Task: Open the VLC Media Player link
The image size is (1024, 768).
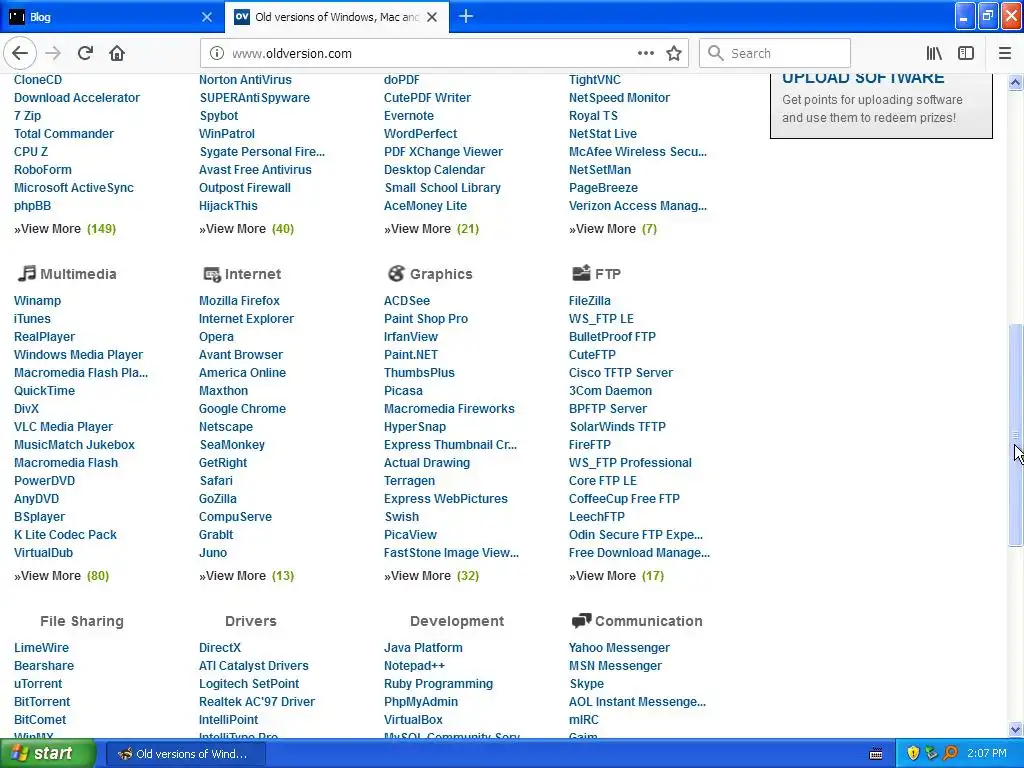Action: (63, 426)
